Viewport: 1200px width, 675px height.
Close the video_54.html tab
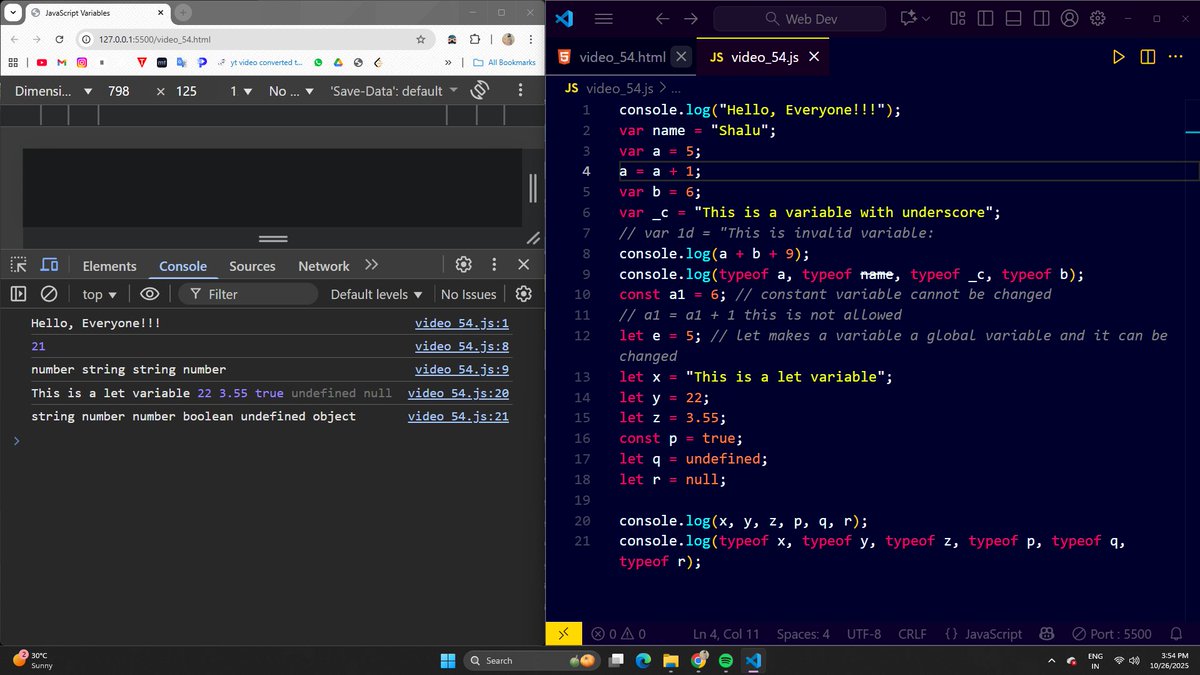tap(679, 57)
